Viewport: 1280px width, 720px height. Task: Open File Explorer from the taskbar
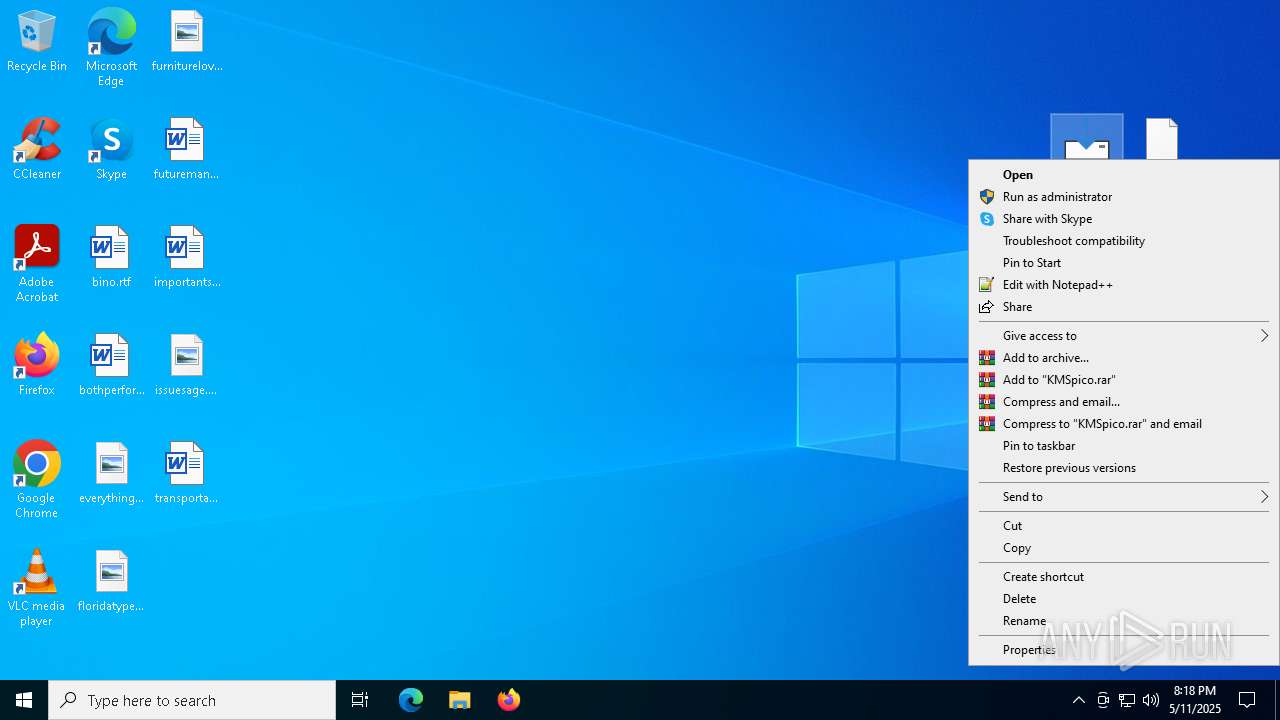(460, 700)
